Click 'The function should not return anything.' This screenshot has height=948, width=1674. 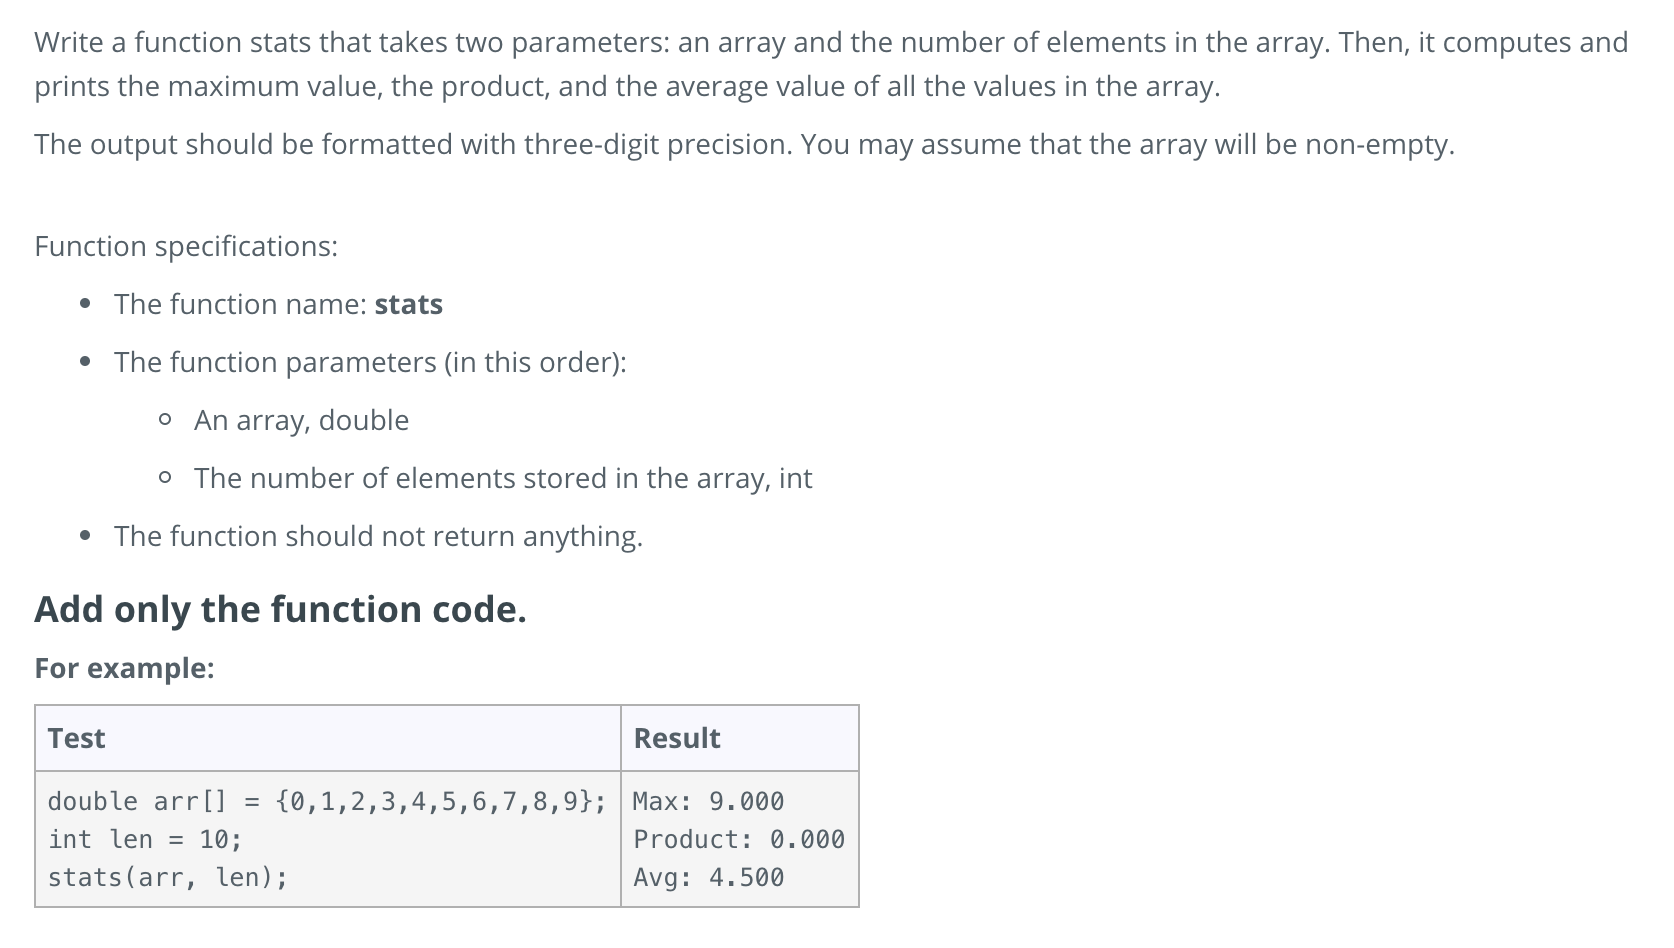click(378, 536)
